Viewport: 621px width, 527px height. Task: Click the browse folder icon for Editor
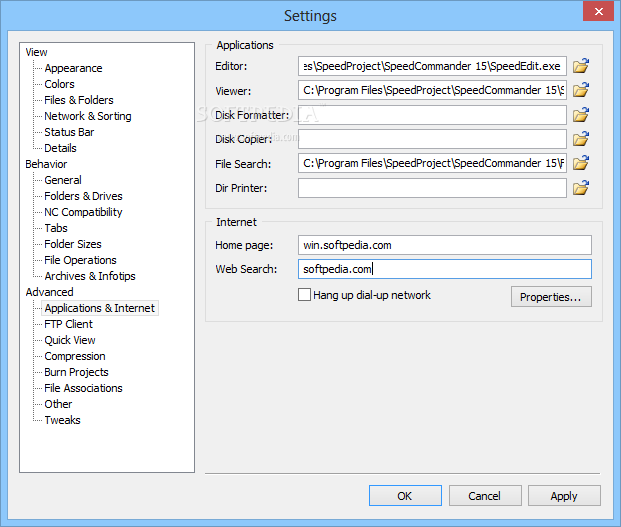[581, 67]
